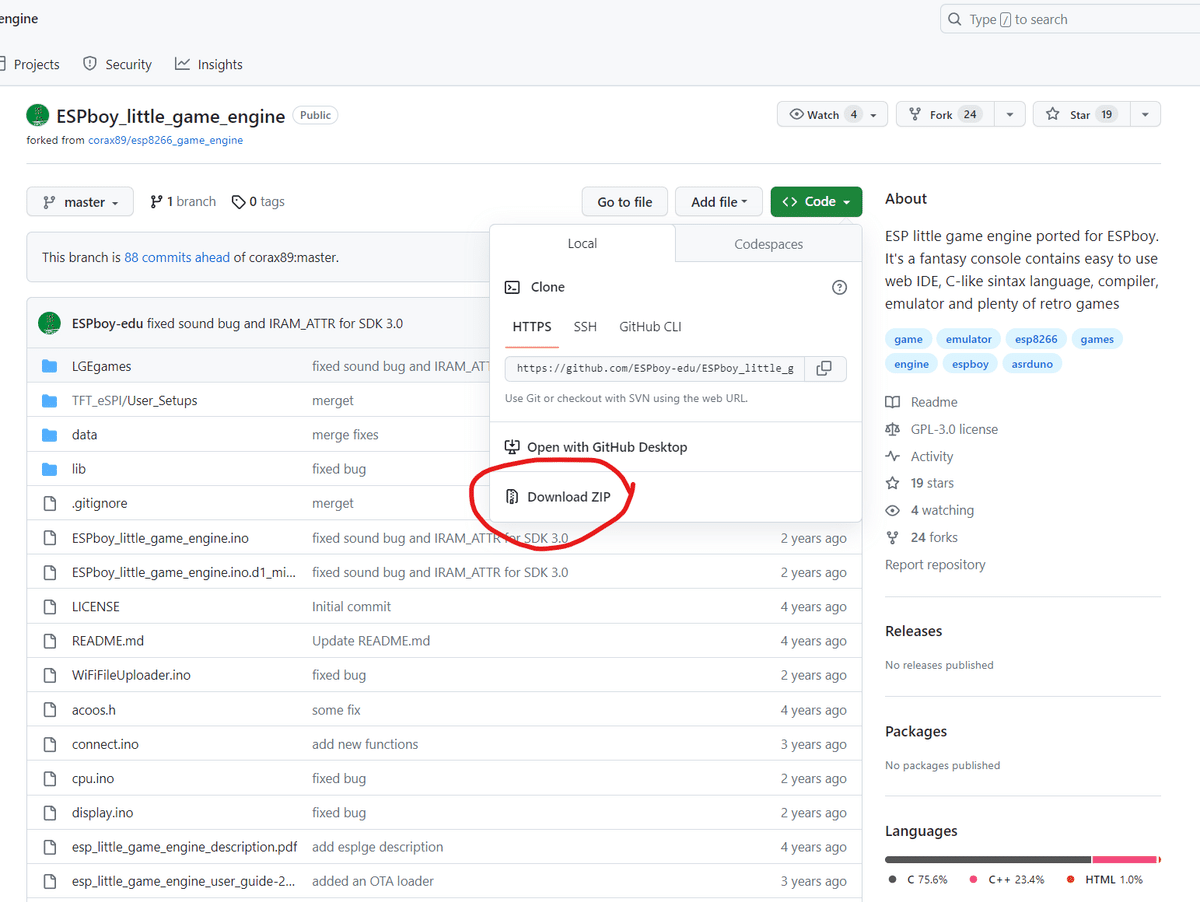This screenshot has width=1200, height=902.
Task: Click Report repository link
Action: [935, 564]
